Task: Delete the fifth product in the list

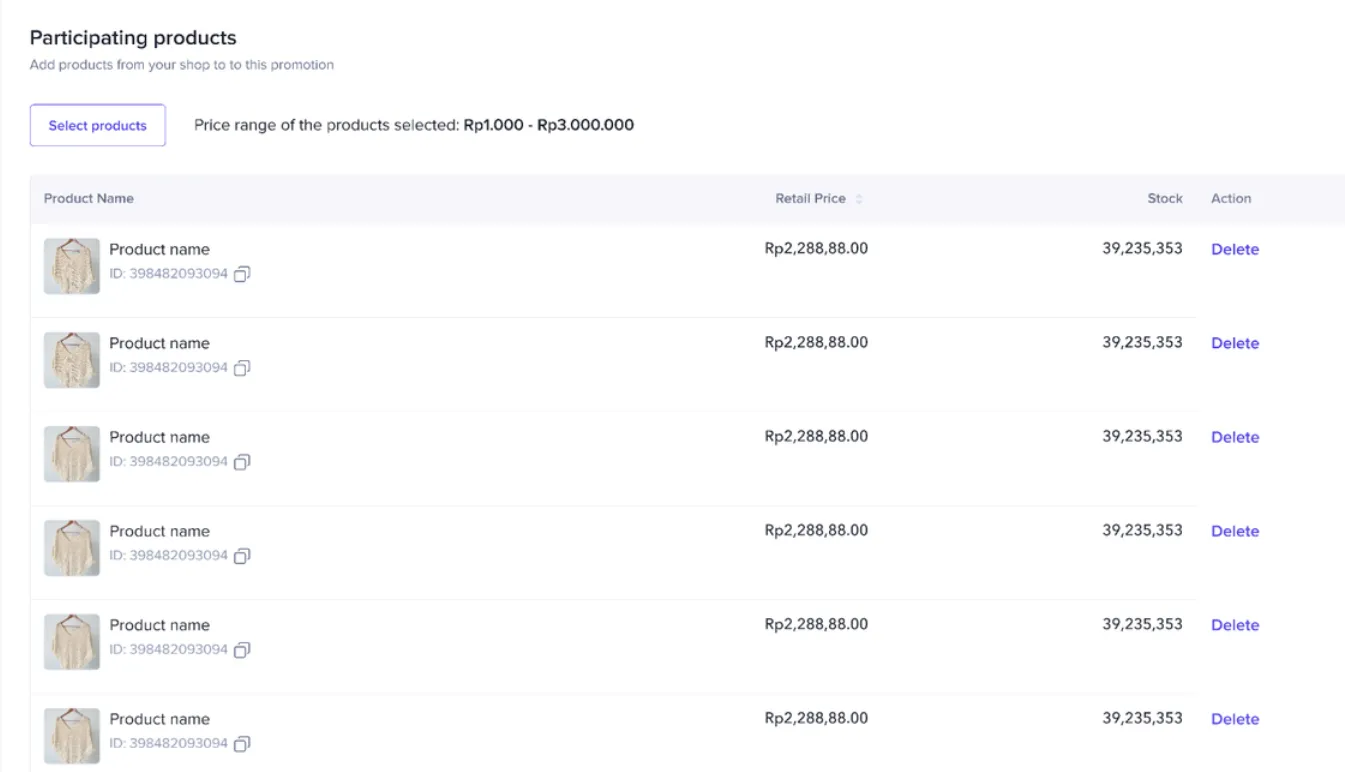Action: click(1235, 625)
